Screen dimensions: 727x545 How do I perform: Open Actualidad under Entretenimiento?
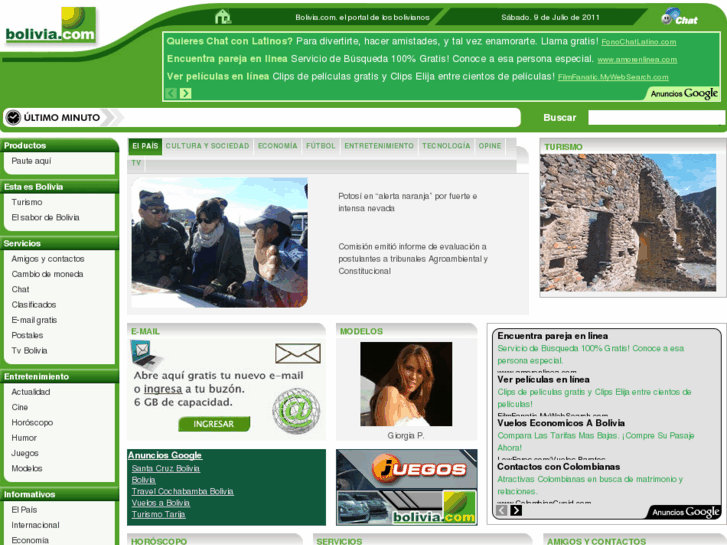click(31, 392)
